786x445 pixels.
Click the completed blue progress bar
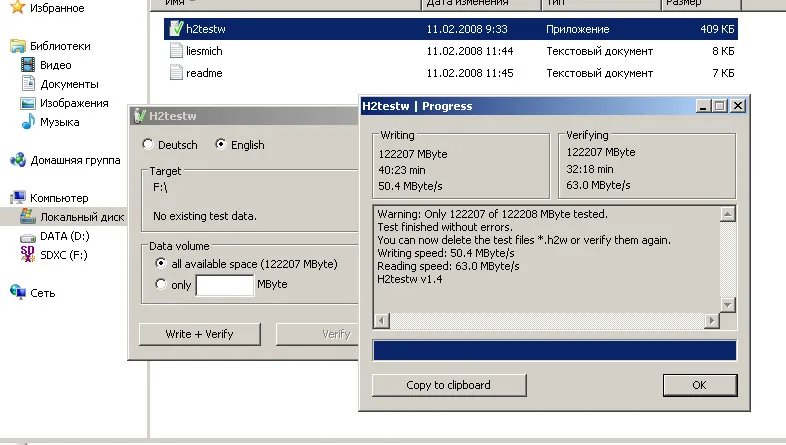(x=554, y=350)
